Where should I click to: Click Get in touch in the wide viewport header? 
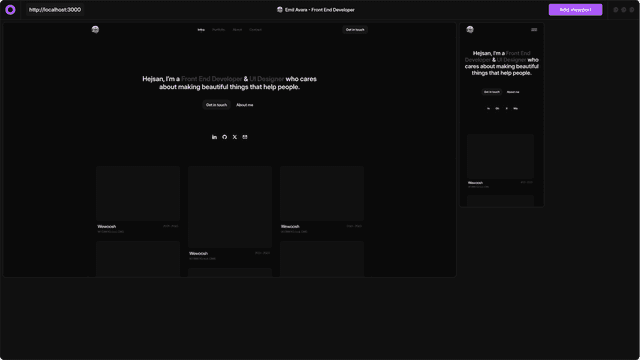coord(355,30)
